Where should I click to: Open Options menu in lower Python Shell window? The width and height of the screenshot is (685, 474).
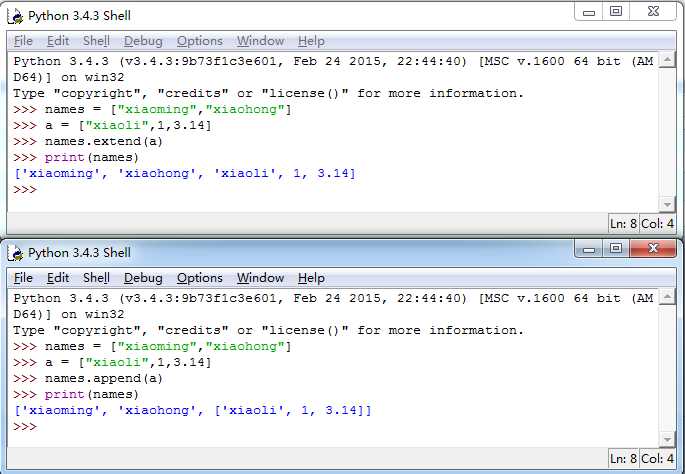(200, 278)
